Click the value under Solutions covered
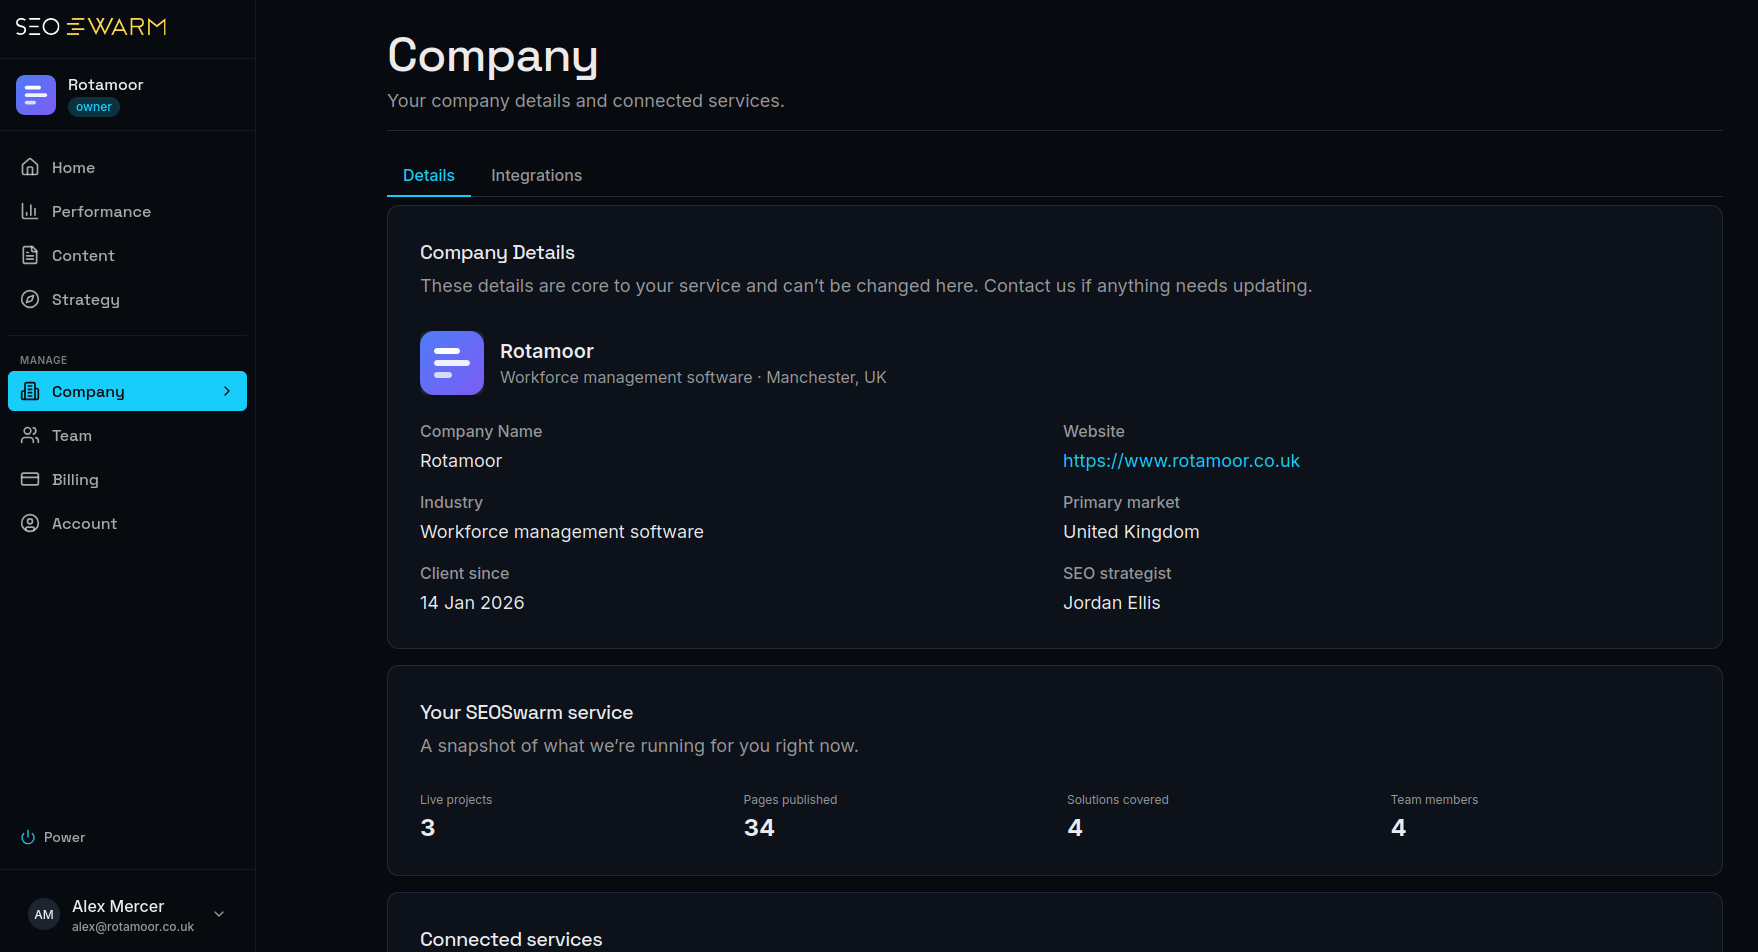Screen dimensions: 1758x952 (x=1075, y=828)
